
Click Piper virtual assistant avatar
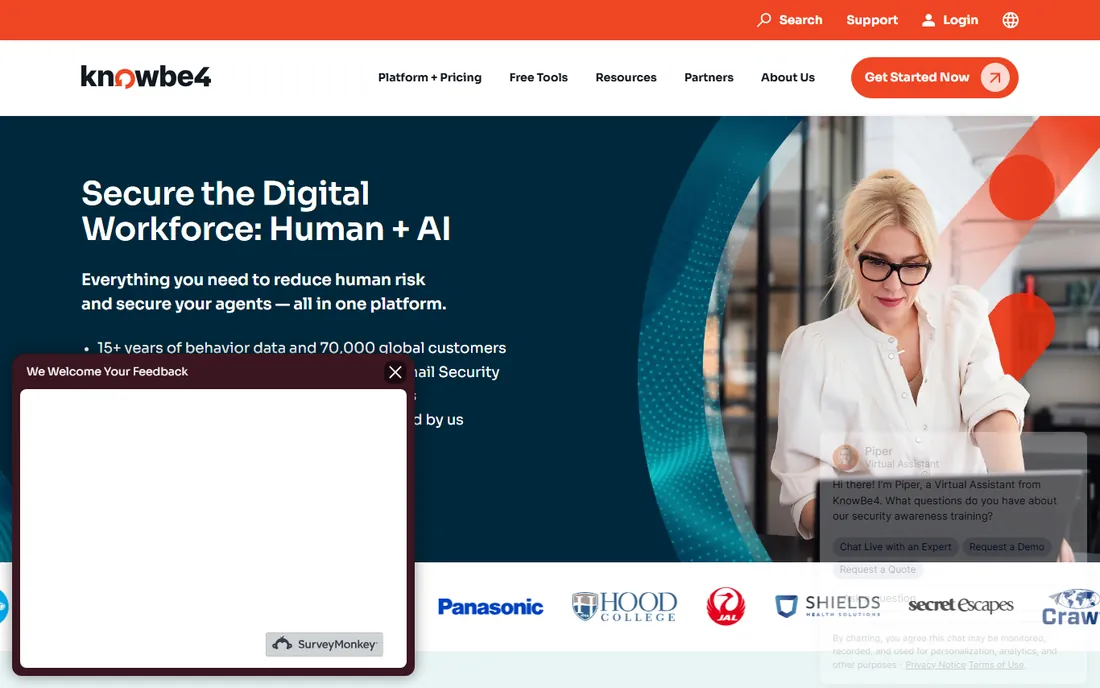click(x=845, y=457)
